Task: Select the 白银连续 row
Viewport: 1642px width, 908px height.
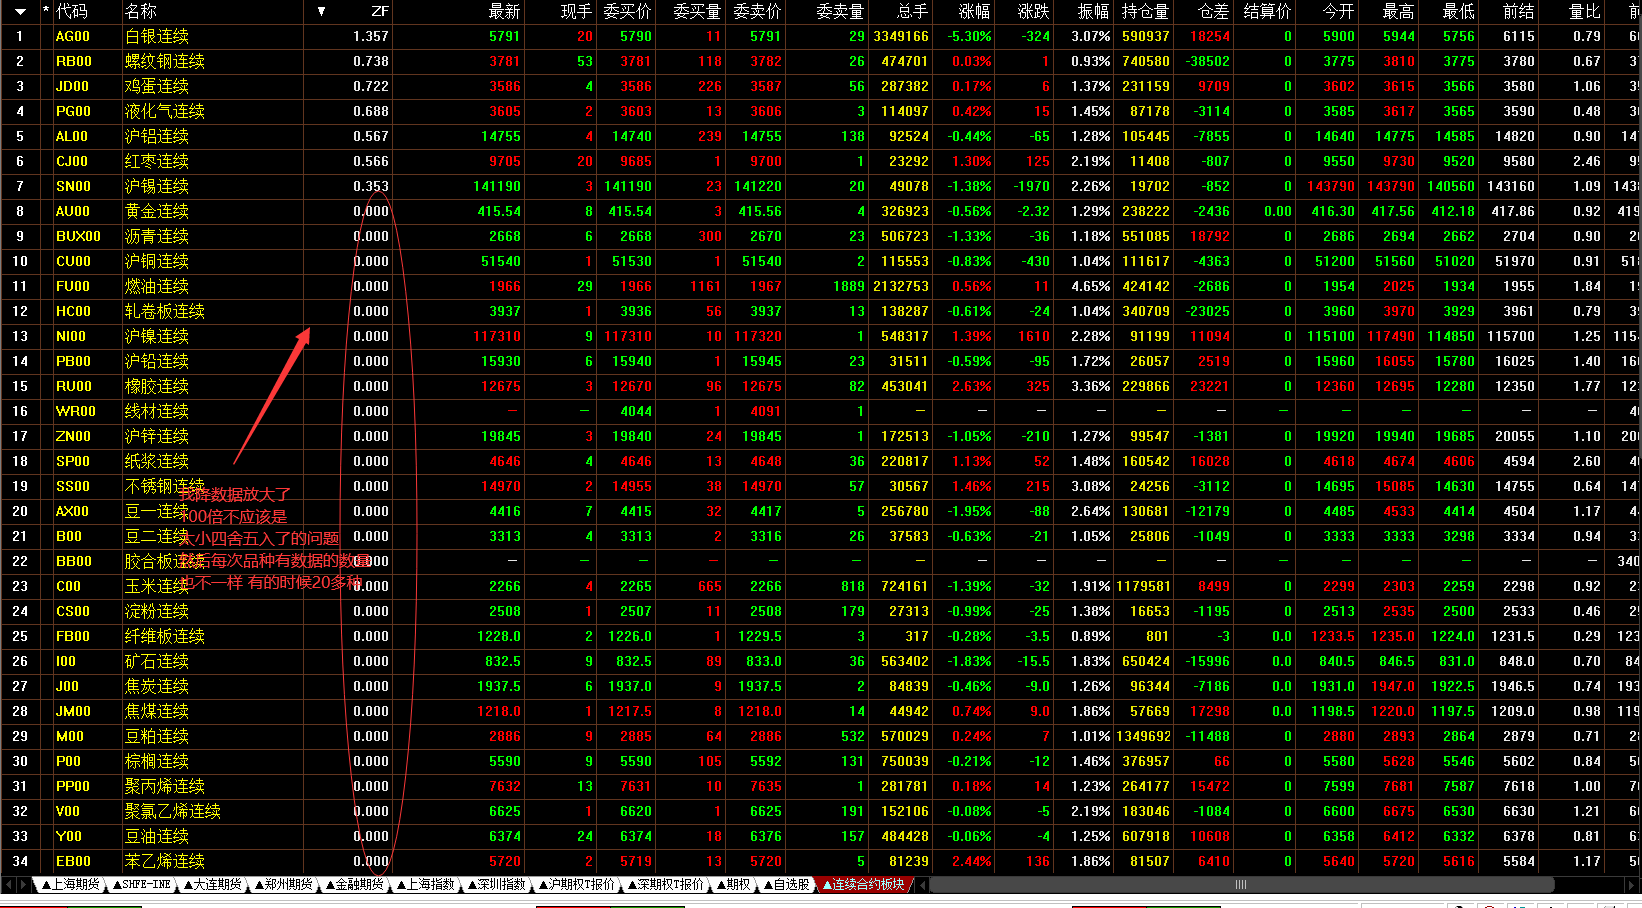Action: click(x=157, y=36)
